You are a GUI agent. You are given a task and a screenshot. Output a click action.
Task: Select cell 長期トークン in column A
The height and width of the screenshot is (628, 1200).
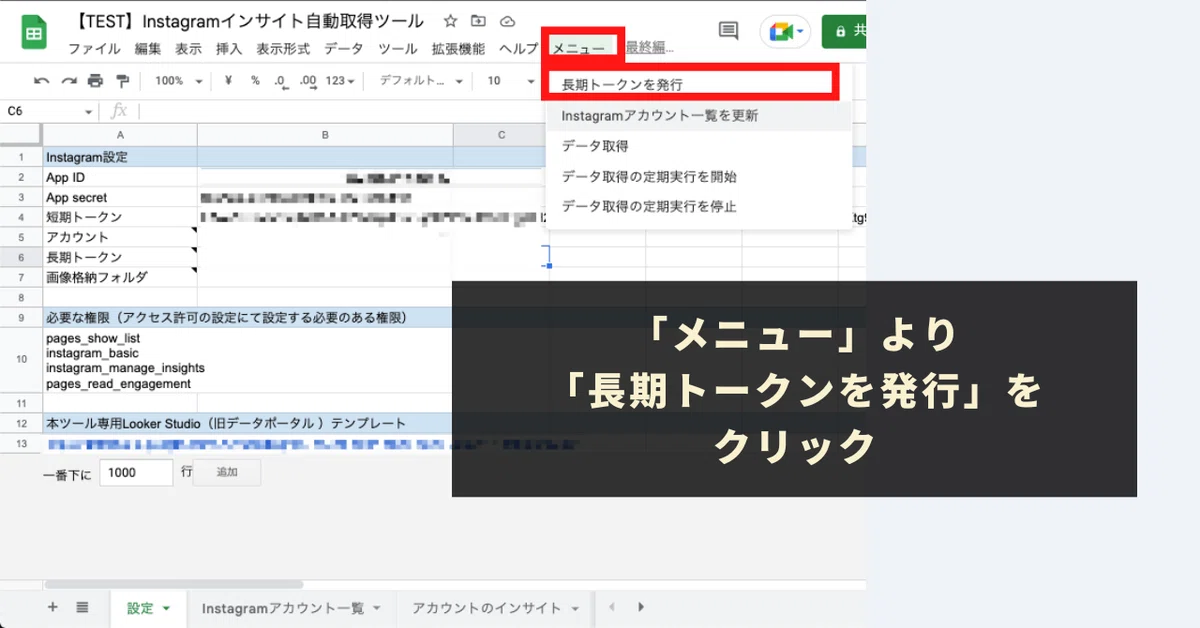click(x=120, y=257)
